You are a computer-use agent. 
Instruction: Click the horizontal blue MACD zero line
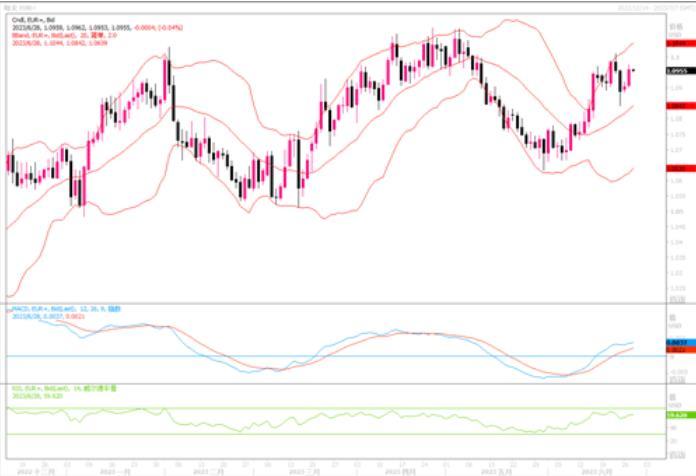300,356
